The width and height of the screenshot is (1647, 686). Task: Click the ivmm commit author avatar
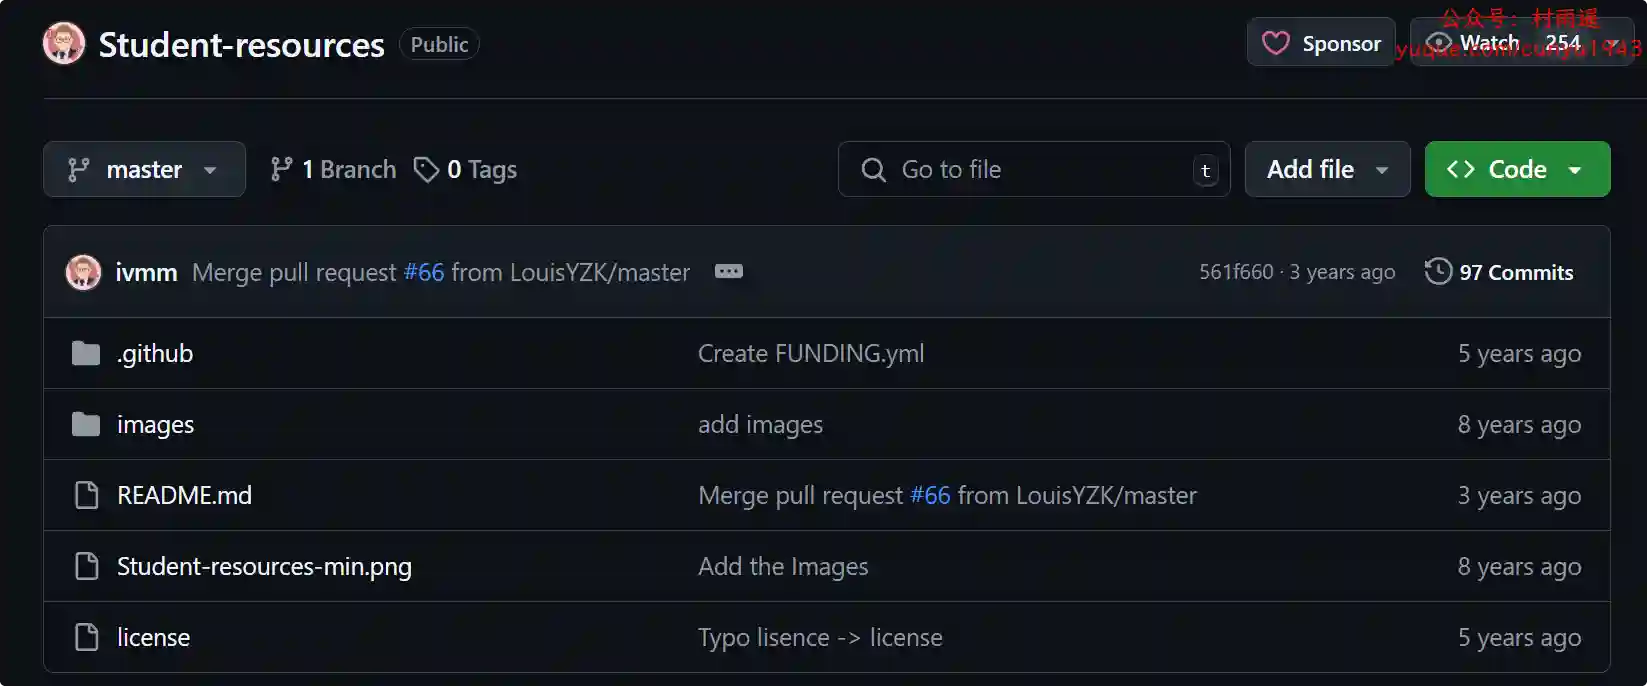coord(83,272)
